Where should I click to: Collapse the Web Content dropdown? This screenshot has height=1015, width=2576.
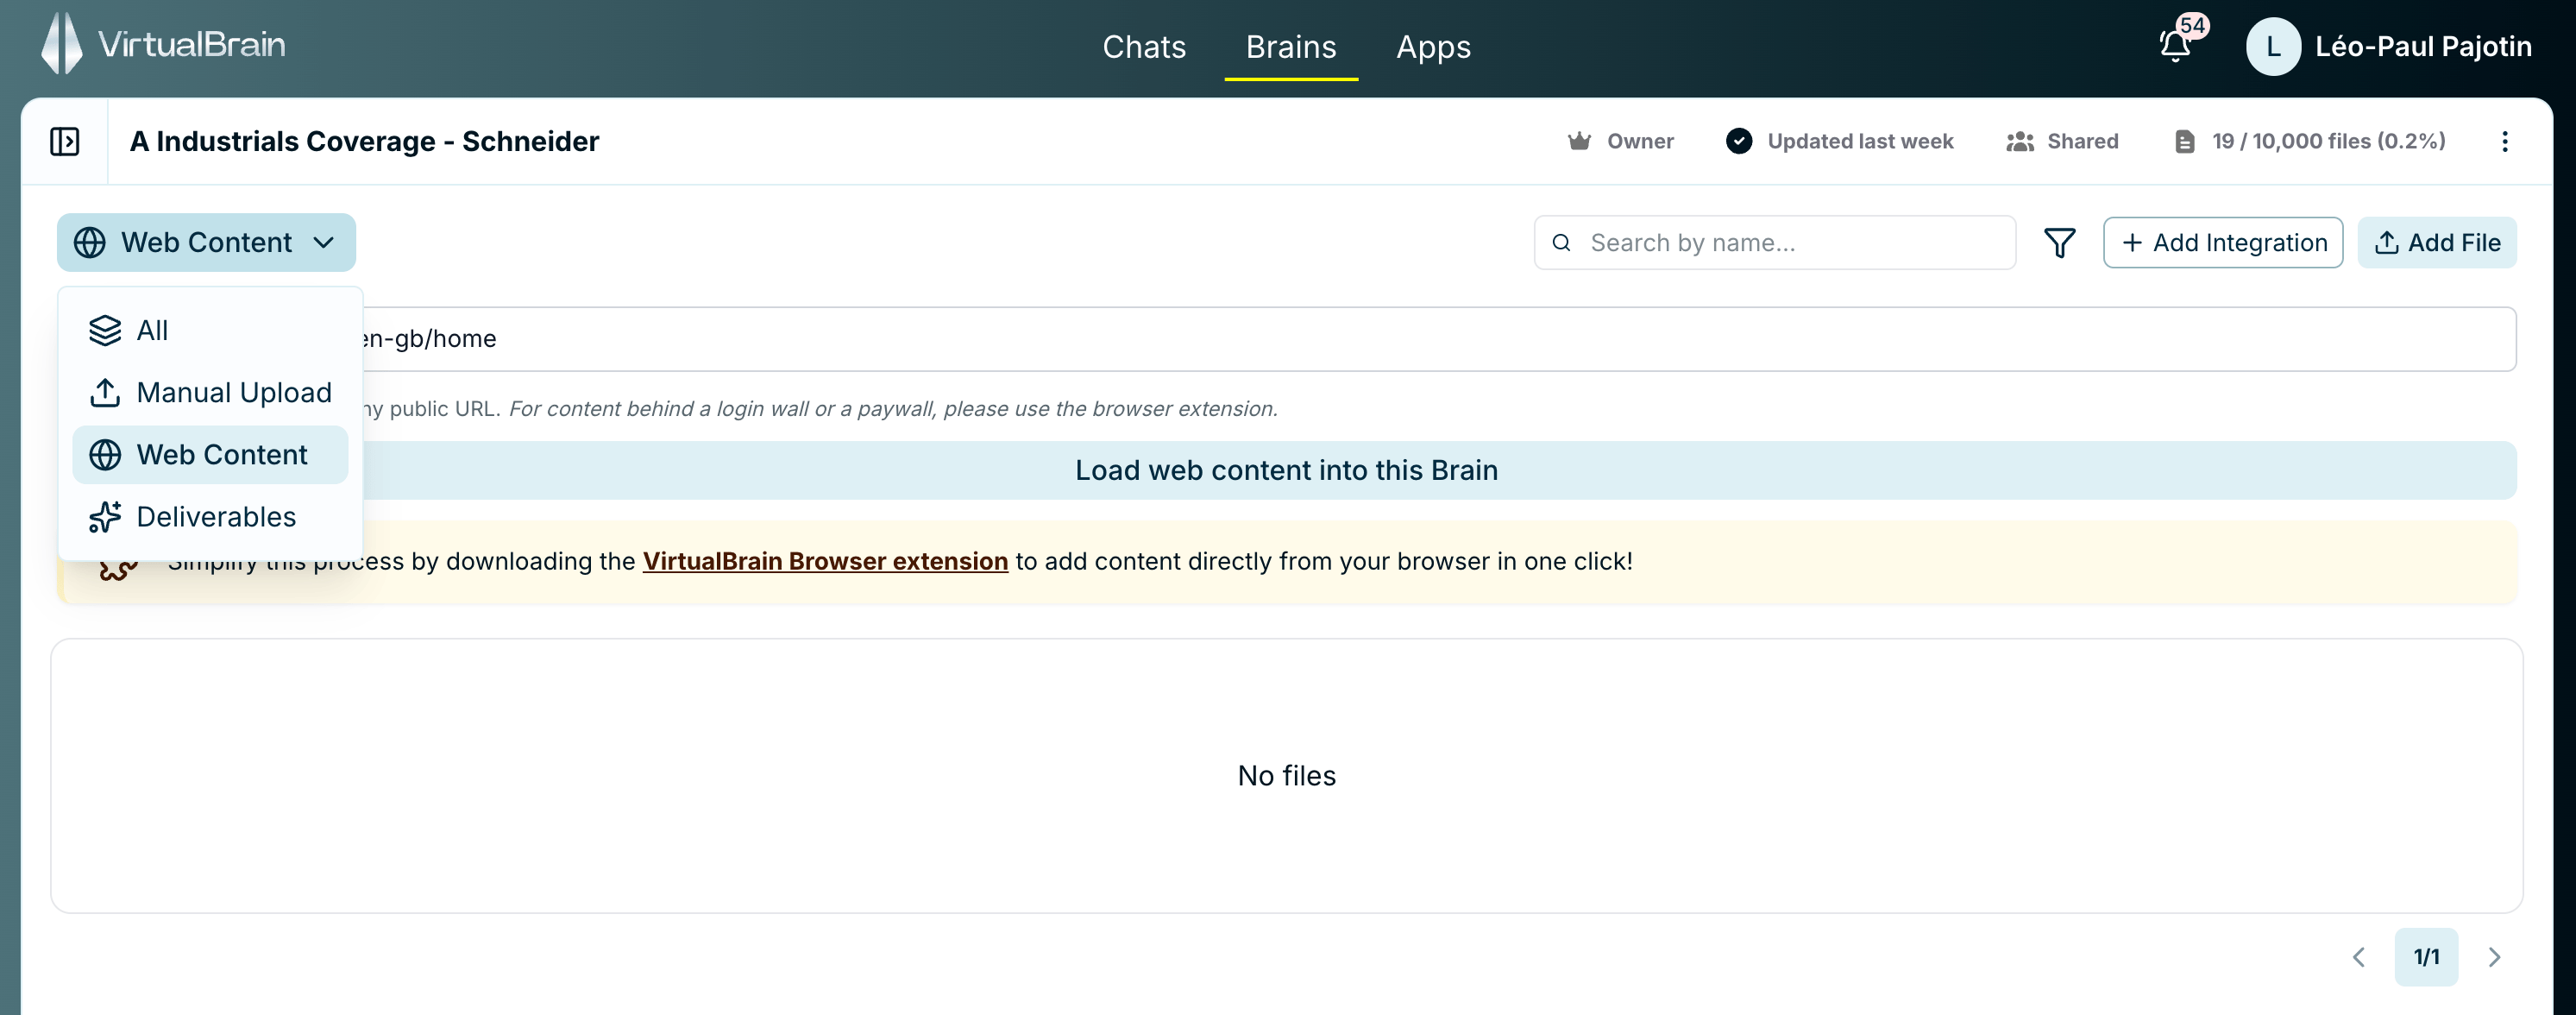(x=206, y=242)
